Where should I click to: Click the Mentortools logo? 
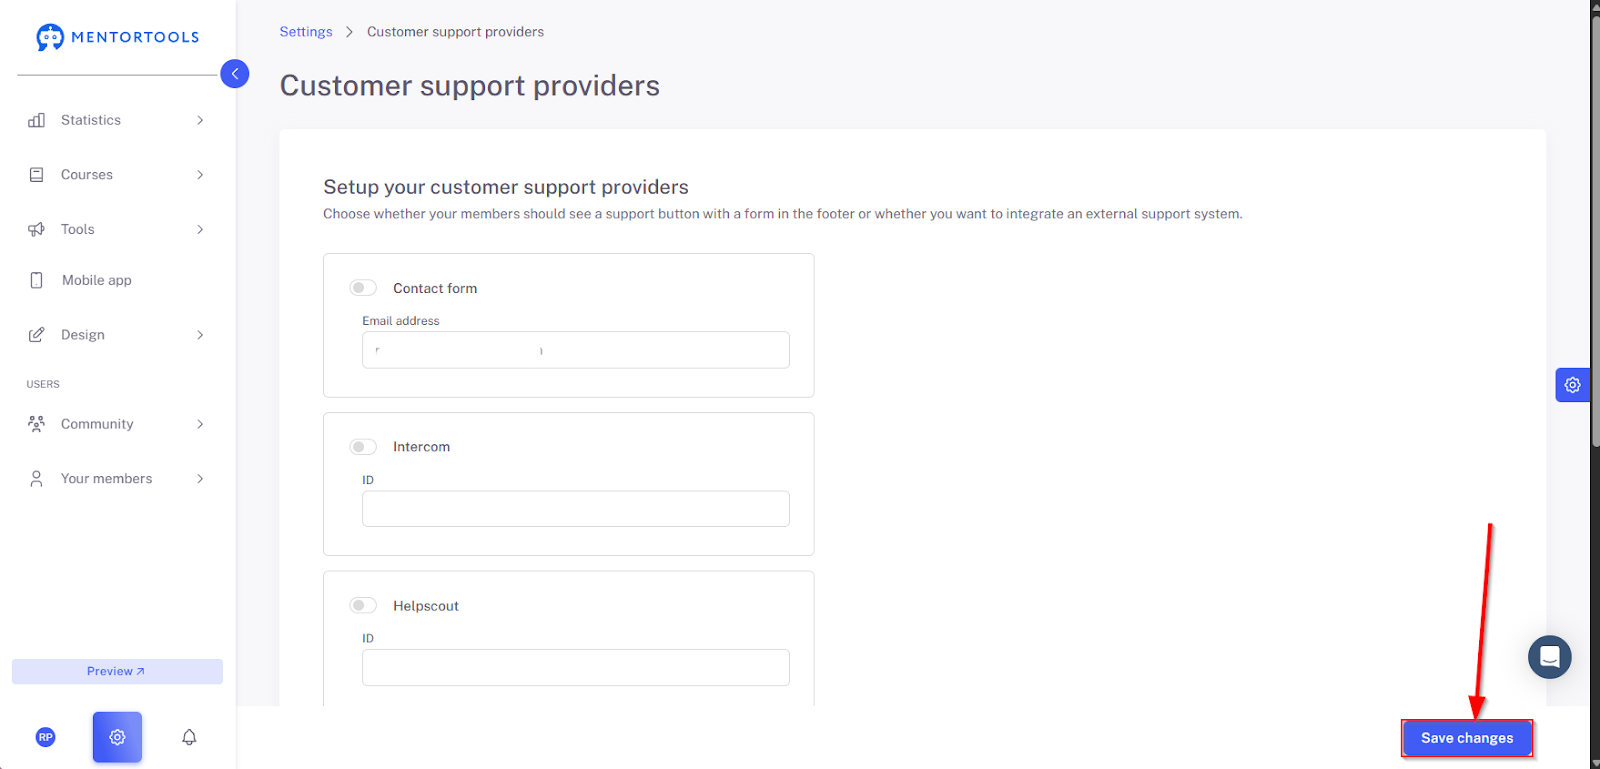click(118, 37)
